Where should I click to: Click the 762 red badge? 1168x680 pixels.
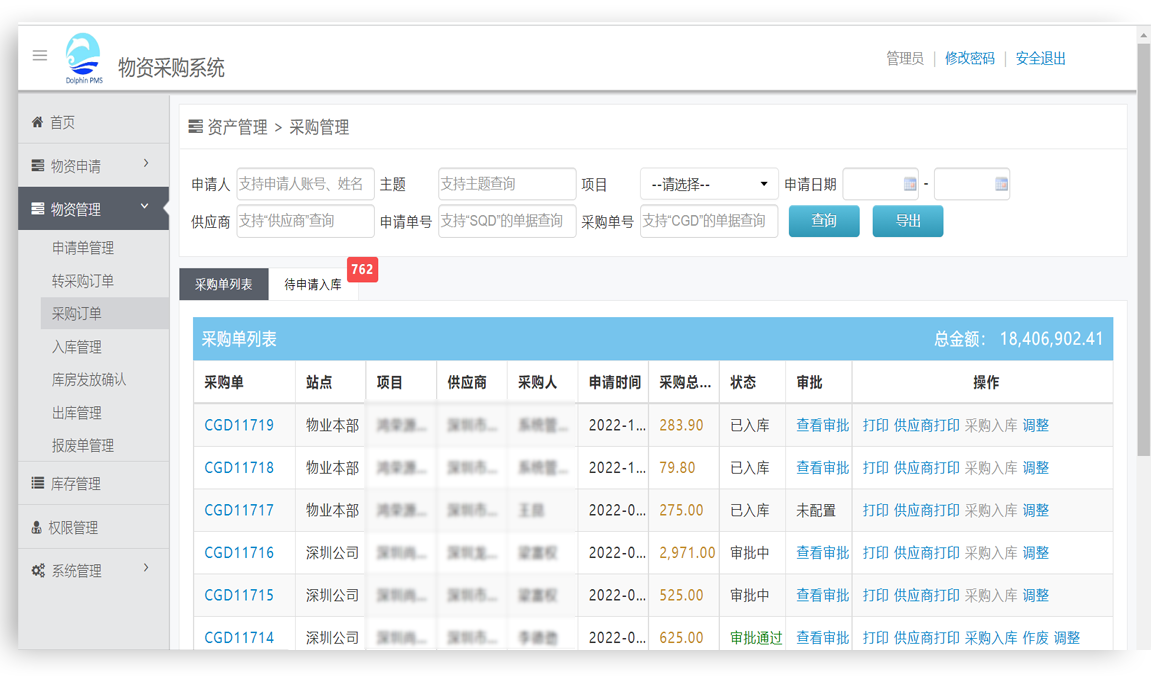point(362,269)
